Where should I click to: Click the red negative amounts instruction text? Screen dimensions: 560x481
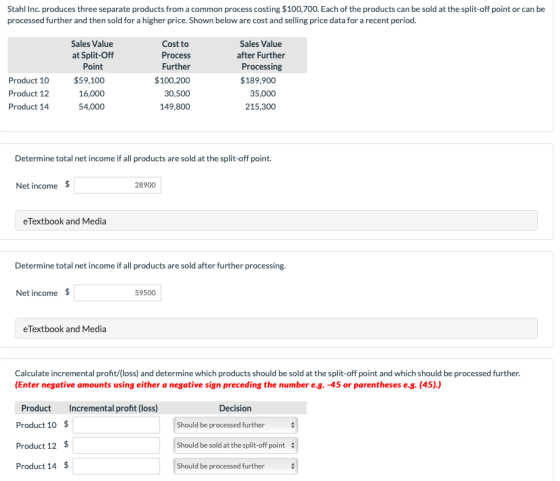point(228,385)
